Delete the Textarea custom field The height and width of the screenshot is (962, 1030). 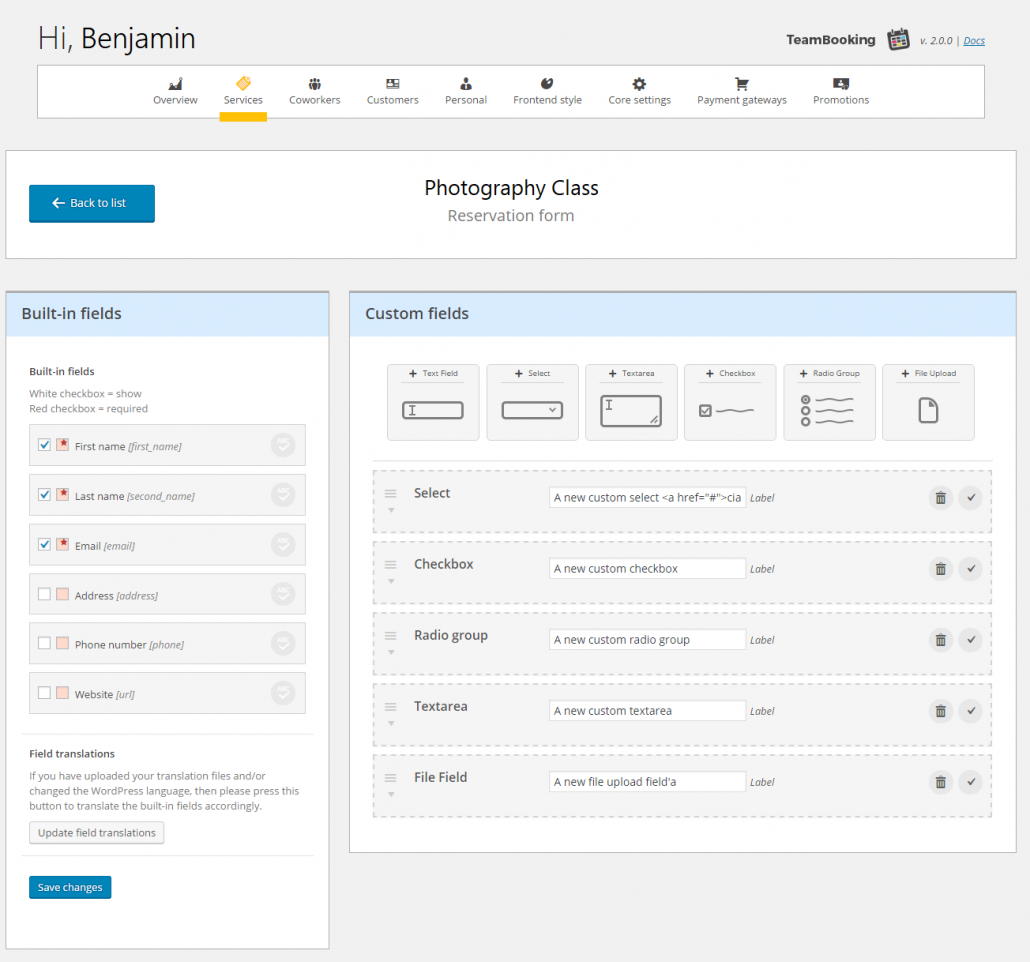(x=940, y=711)
